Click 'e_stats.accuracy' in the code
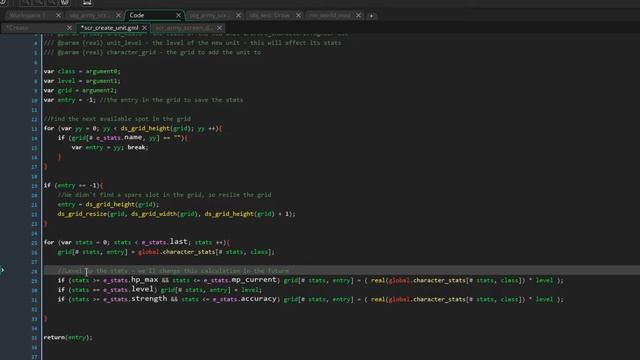Image resolution: width=640 pixels, height=360 pixels. click(x=244, y=299)
